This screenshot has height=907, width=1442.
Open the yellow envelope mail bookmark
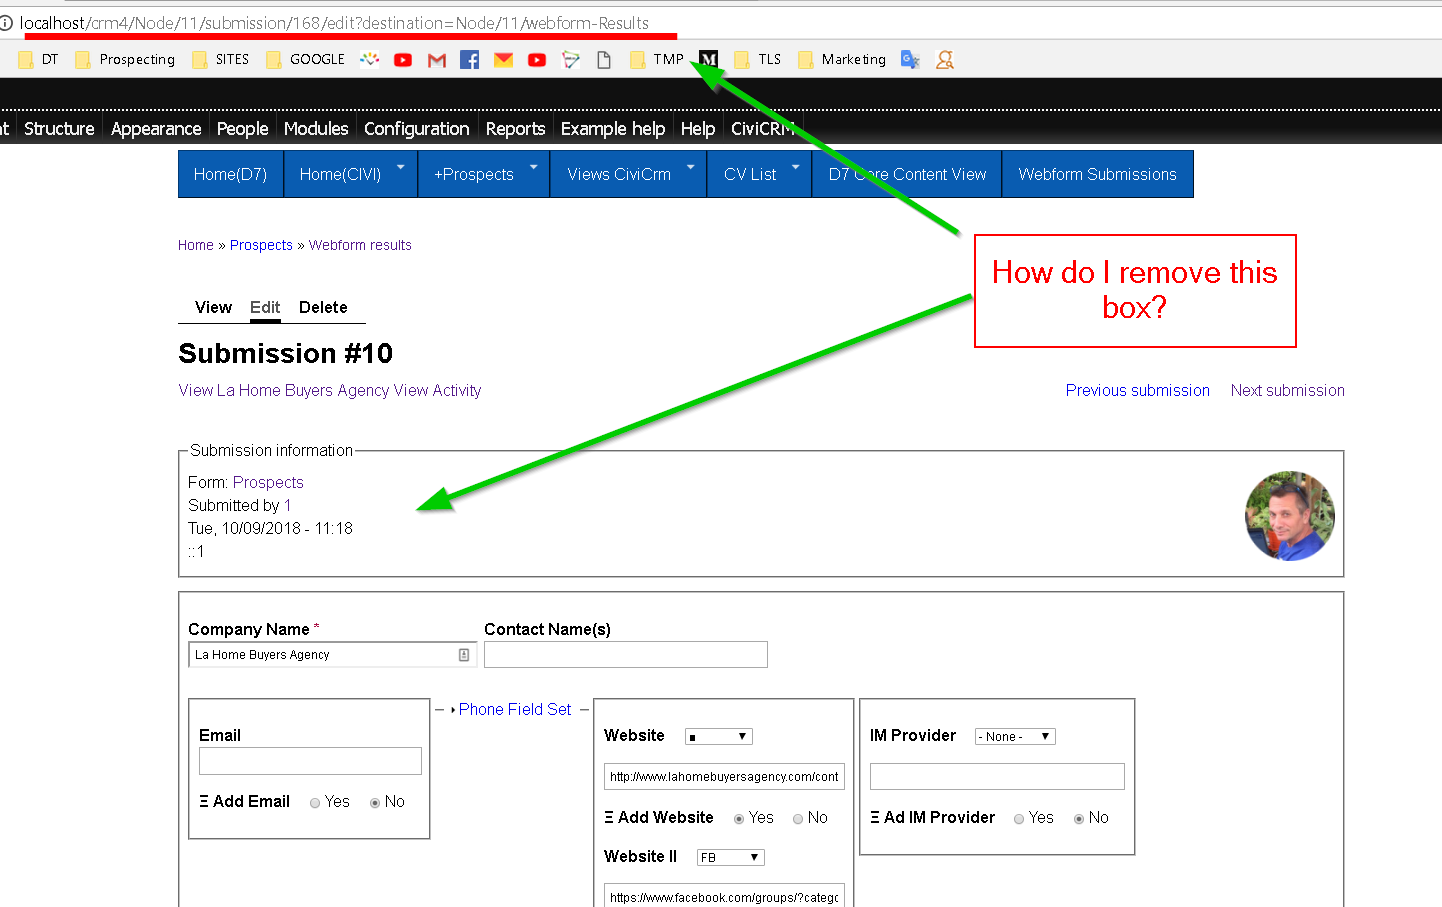coord(503,60)
